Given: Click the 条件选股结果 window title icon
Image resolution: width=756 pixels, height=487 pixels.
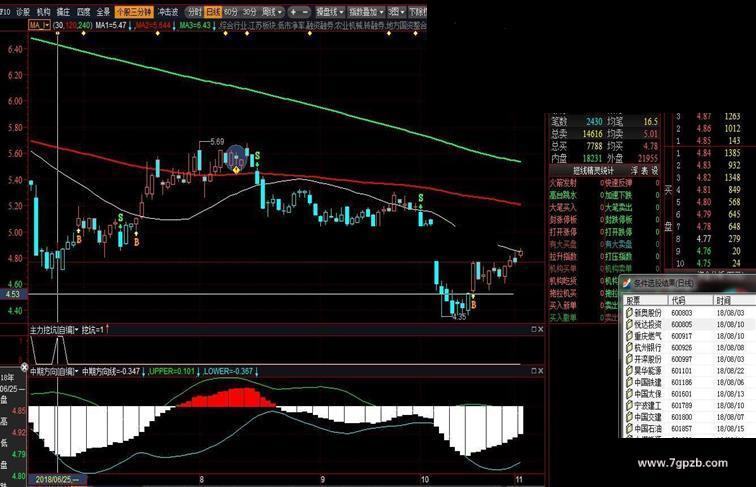Looking at the screenshot, I should 627,284.
